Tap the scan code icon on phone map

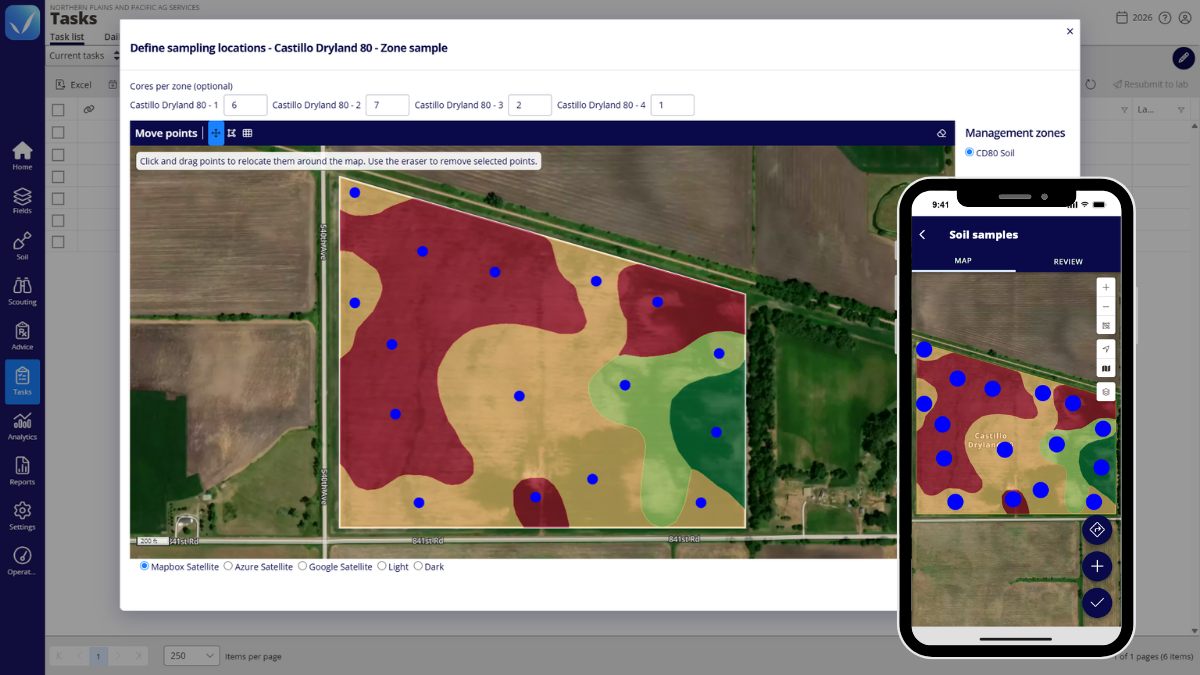point(1105,325)
